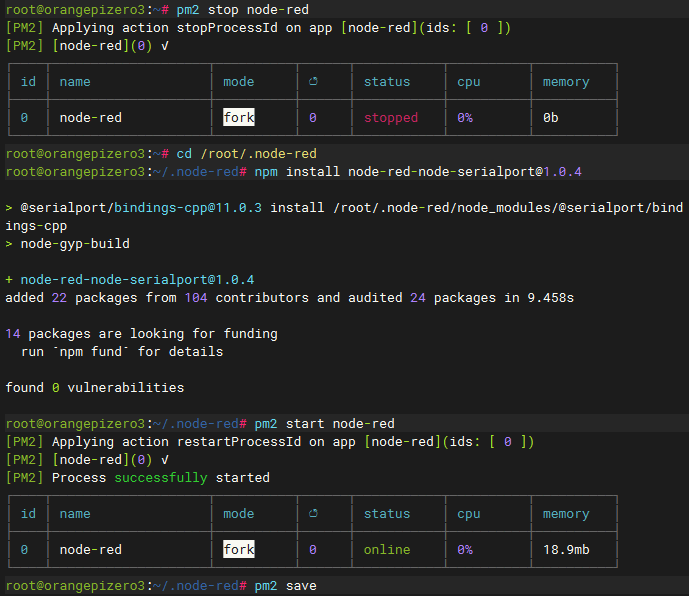Click the restart-count icon in the online table header
689x596 pixels.
(313, 513)
